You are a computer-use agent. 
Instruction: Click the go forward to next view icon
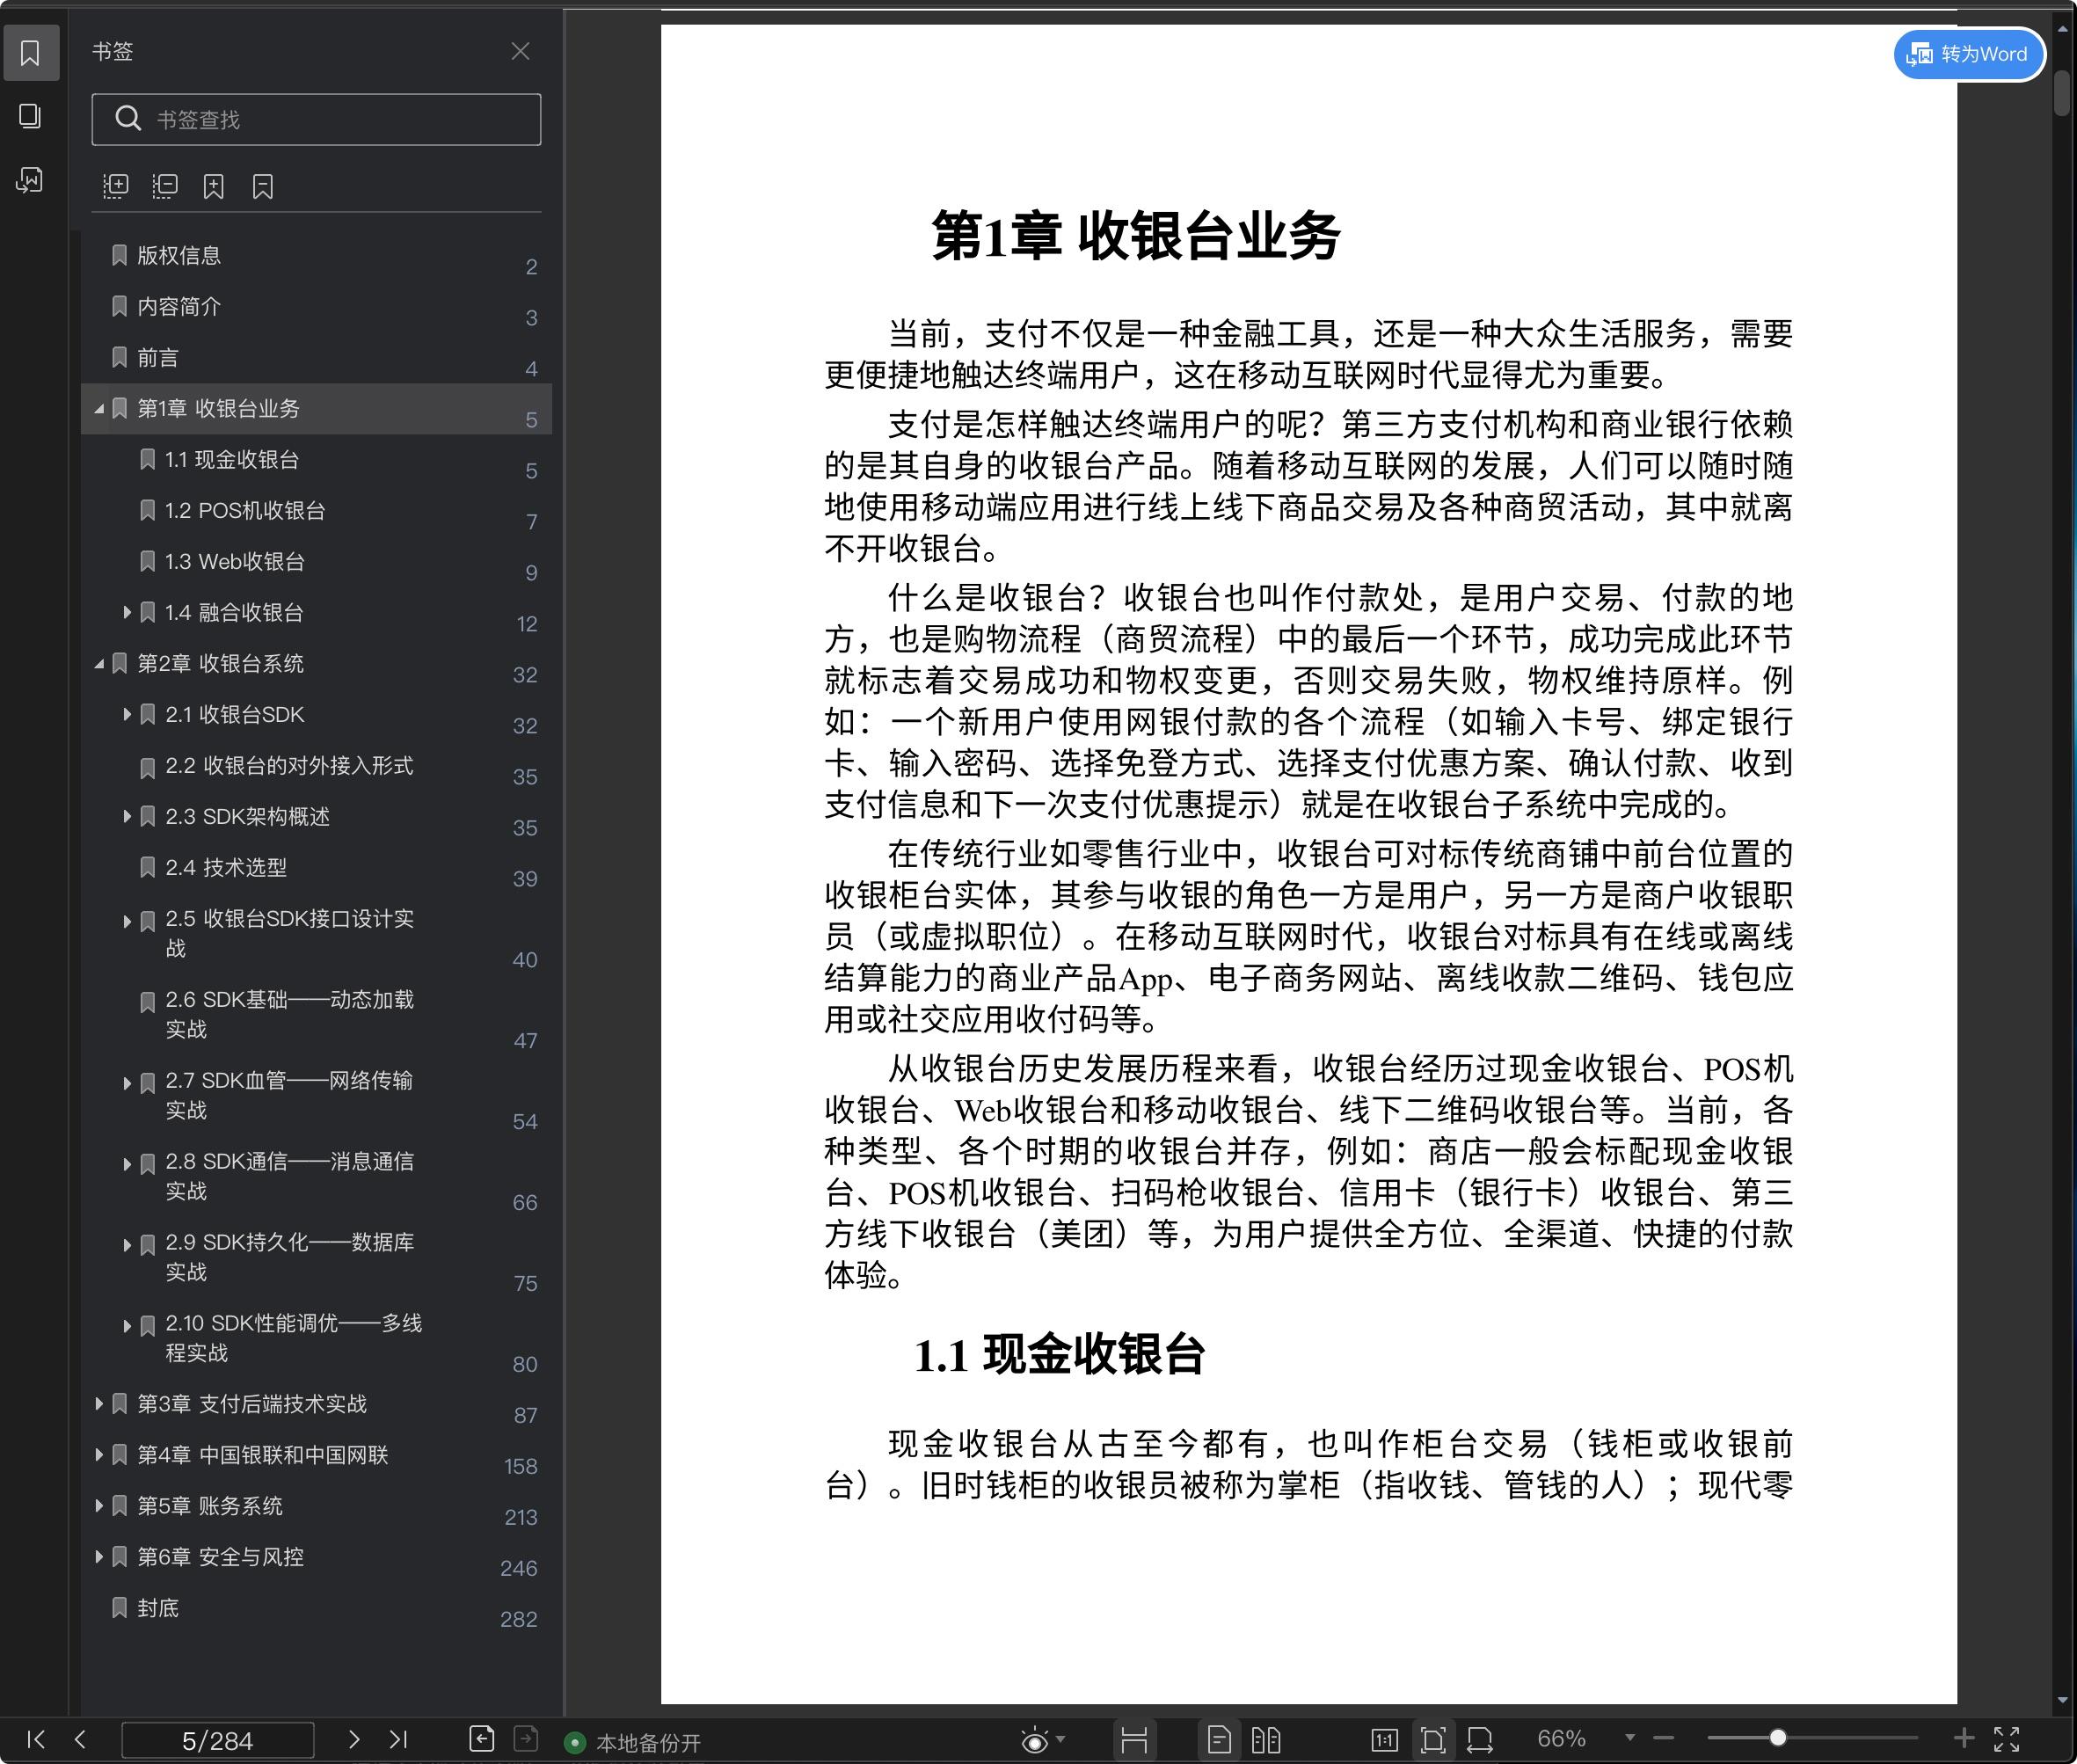pos(526,1739)
